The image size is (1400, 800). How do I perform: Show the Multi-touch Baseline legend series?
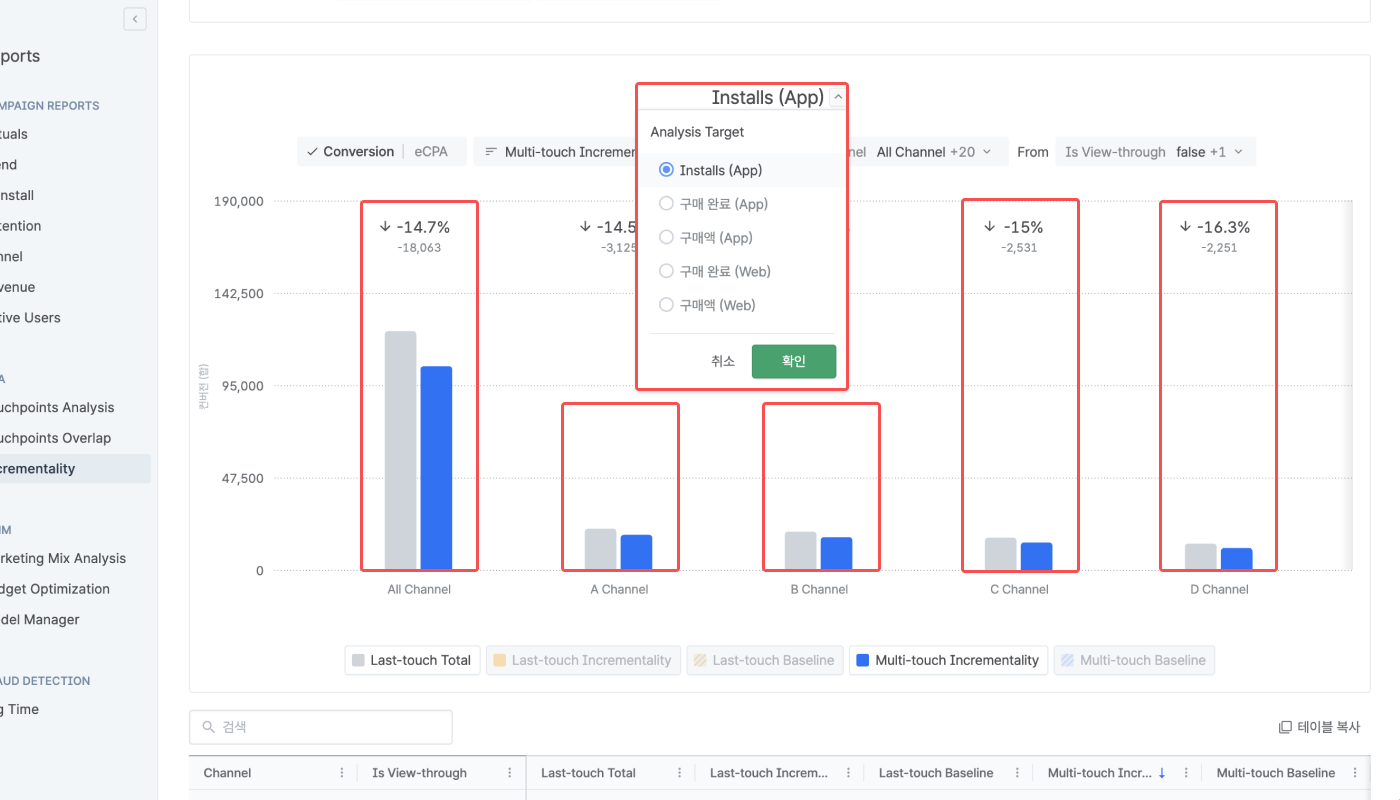click(x=1134, y=660)
